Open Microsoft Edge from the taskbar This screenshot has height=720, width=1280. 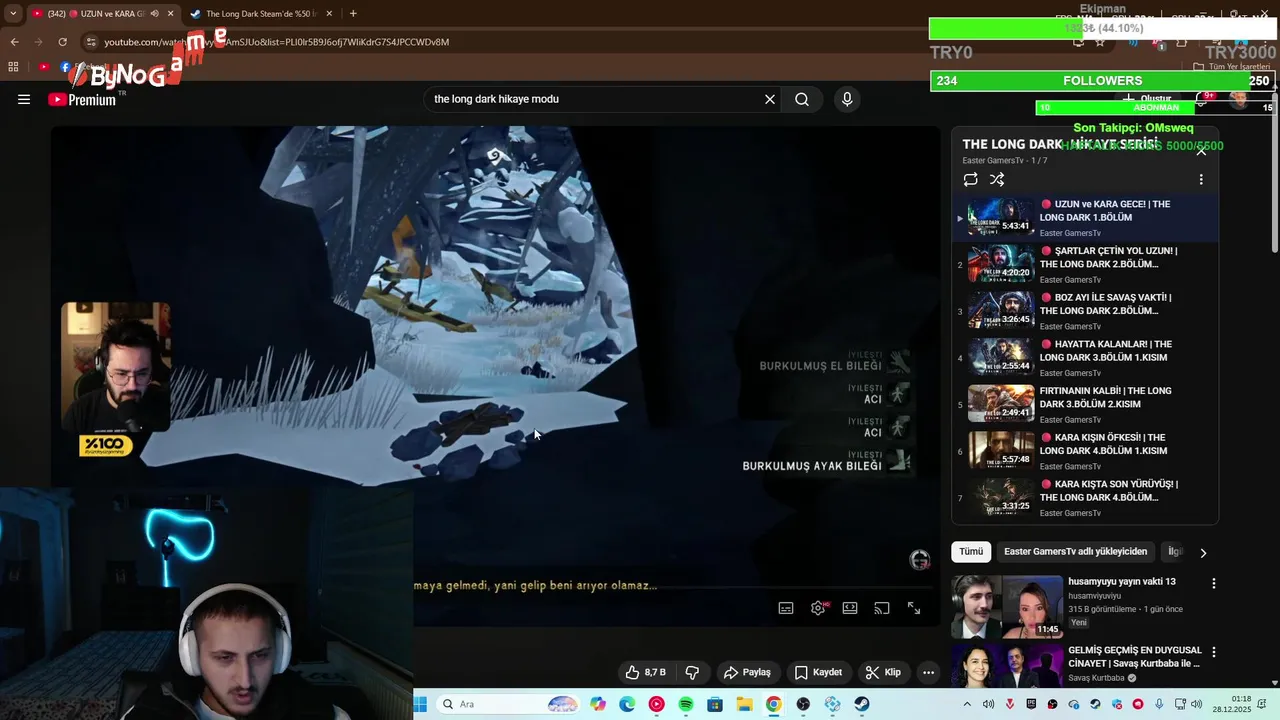627,704
